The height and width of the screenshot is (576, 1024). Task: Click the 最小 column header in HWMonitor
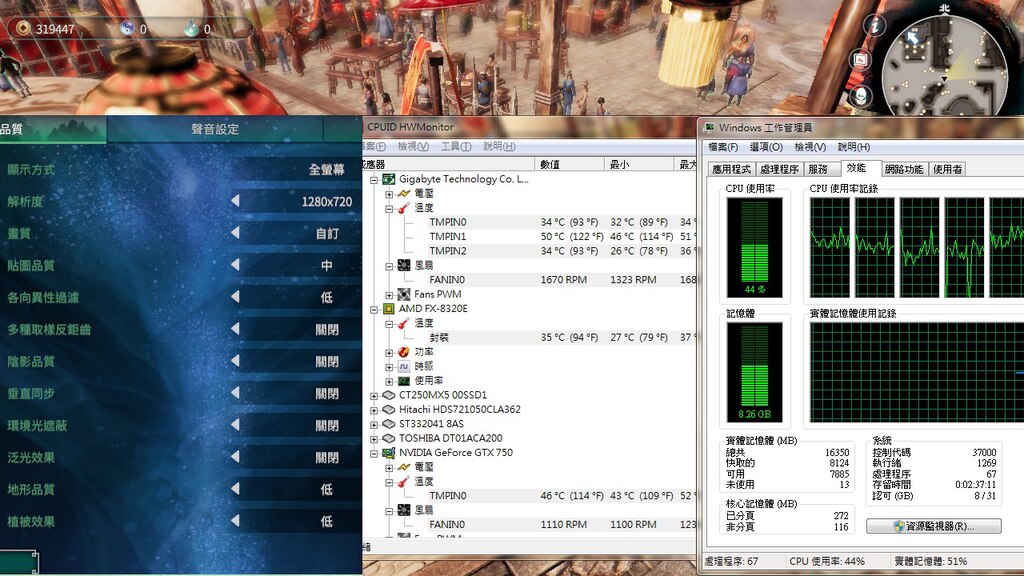pyautogui.click(x=639, y=164)
